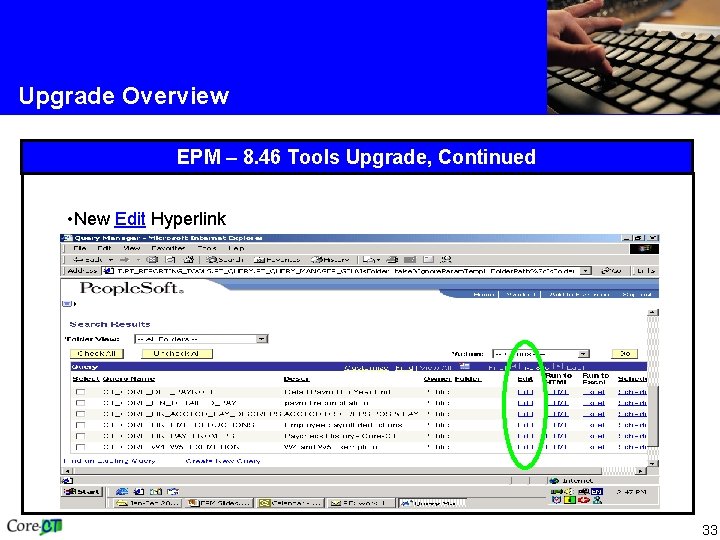Image resolution: width=720 pixels, height=540 pixels.
Task: Click the page icon in the address bar
Action: pos(109,271)
